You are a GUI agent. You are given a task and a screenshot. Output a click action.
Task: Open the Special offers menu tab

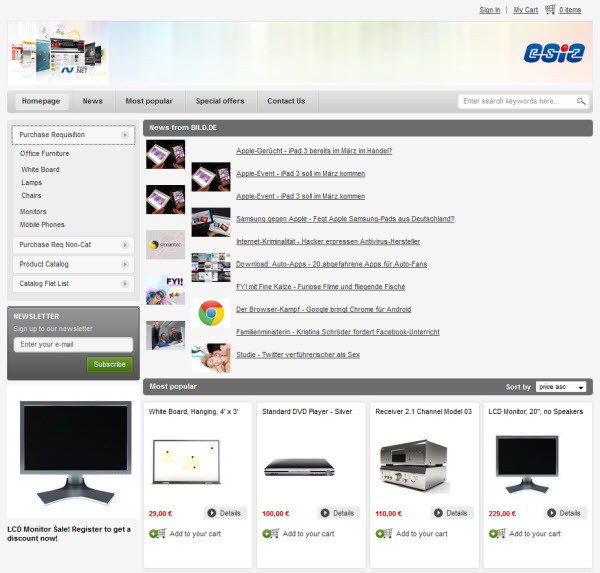[220, 101]
